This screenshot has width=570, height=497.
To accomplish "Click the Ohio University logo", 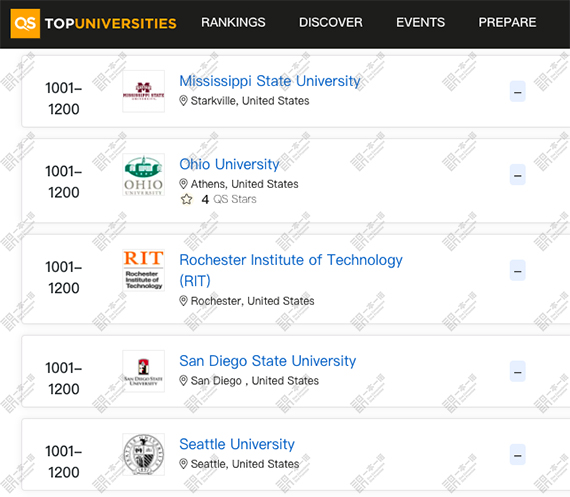I will coord(144,175).
